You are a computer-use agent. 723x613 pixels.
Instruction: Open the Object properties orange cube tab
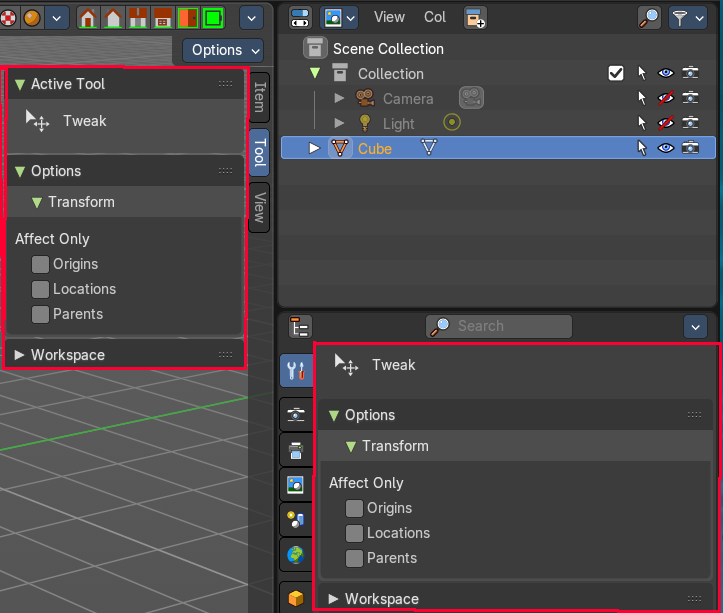pyautogui.click(x=296, y=598)
